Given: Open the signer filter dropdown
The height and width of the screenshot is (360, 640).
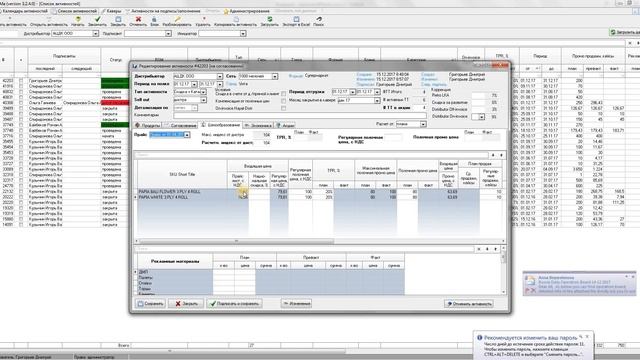Looking at the screenshot, I should click(168, 33).
